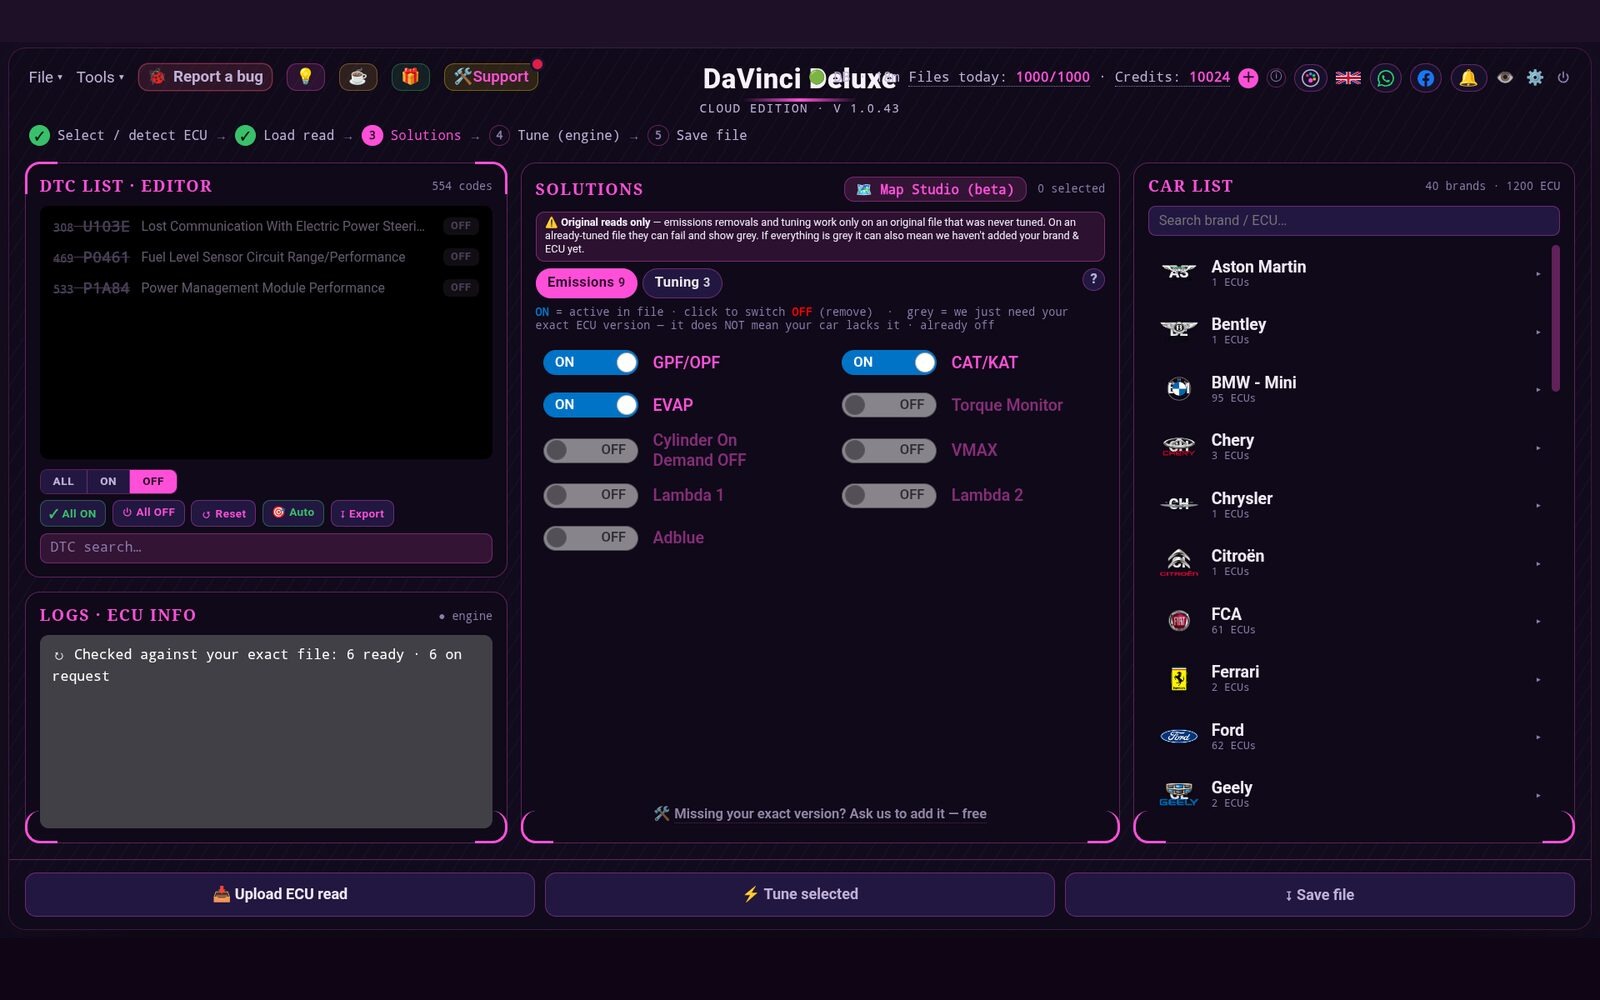Click the Aston Martin brand logo
The height and width of the screenshot is (1000, 1600).
coord(1179,272)
